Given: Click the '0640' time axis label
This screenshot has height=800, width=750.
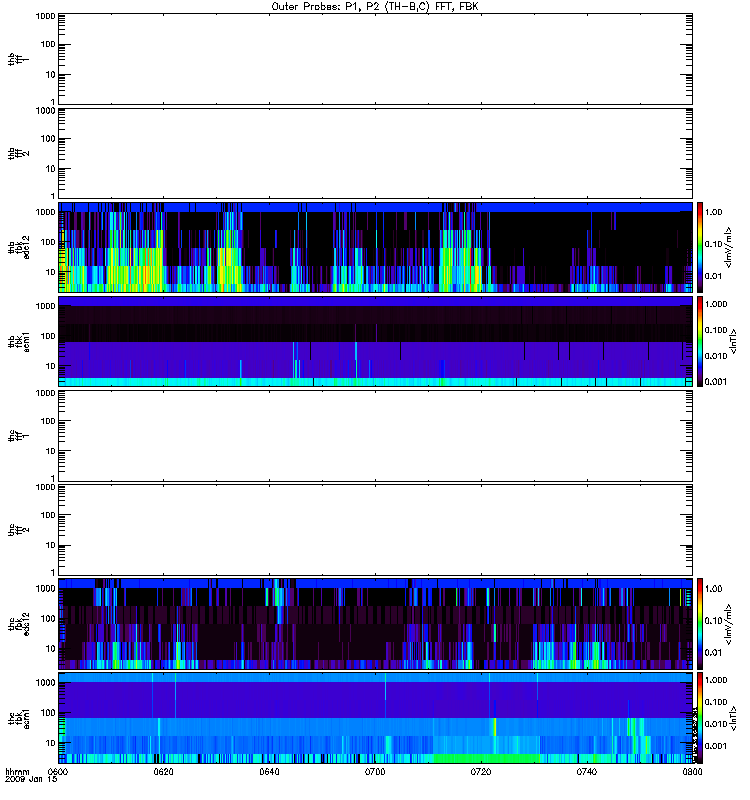Looking at the screenshot, I should pyautogui.click(x=269, y=772).
